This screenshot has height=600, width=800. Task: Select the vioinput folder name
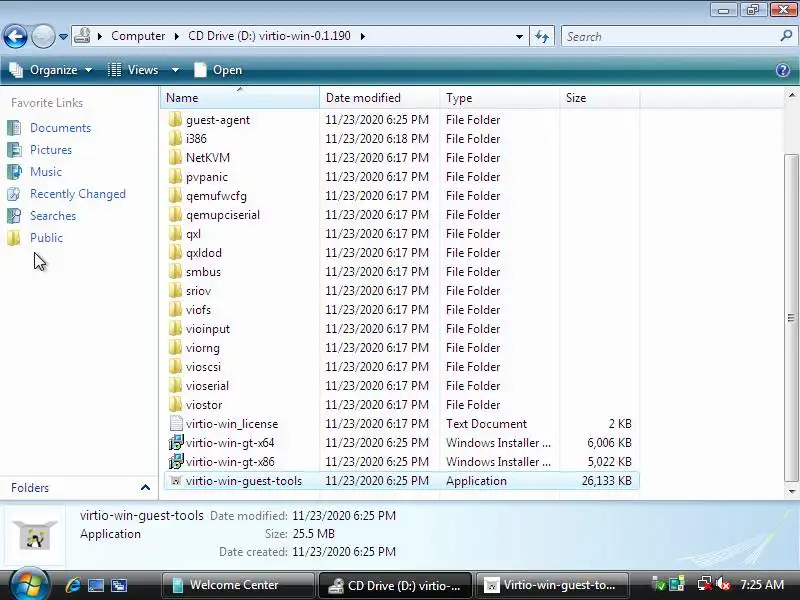pyautogui.click(x=208, y=329)
